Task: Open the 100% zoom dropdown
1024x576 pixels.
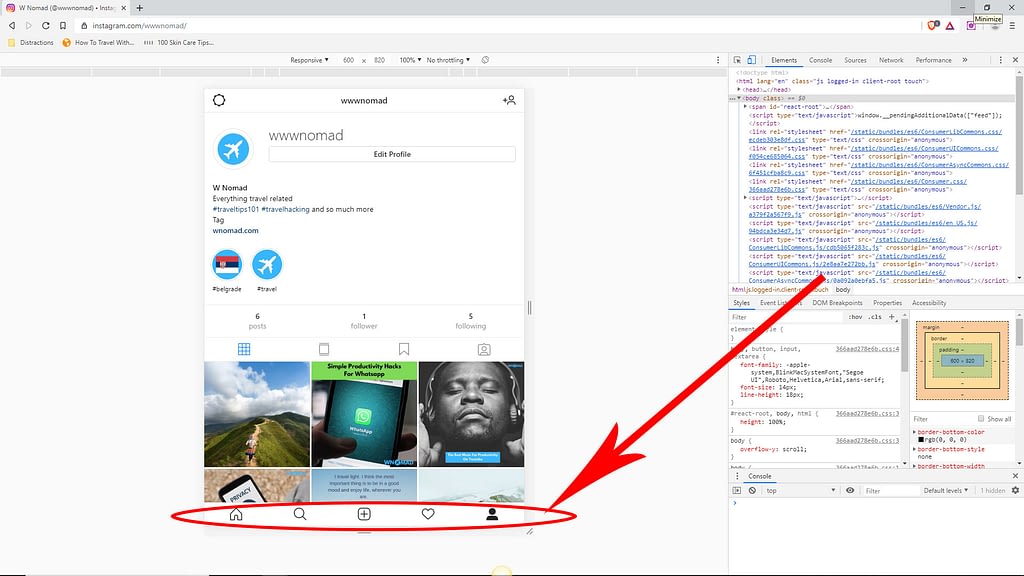Action: click(x=410, y=60)
